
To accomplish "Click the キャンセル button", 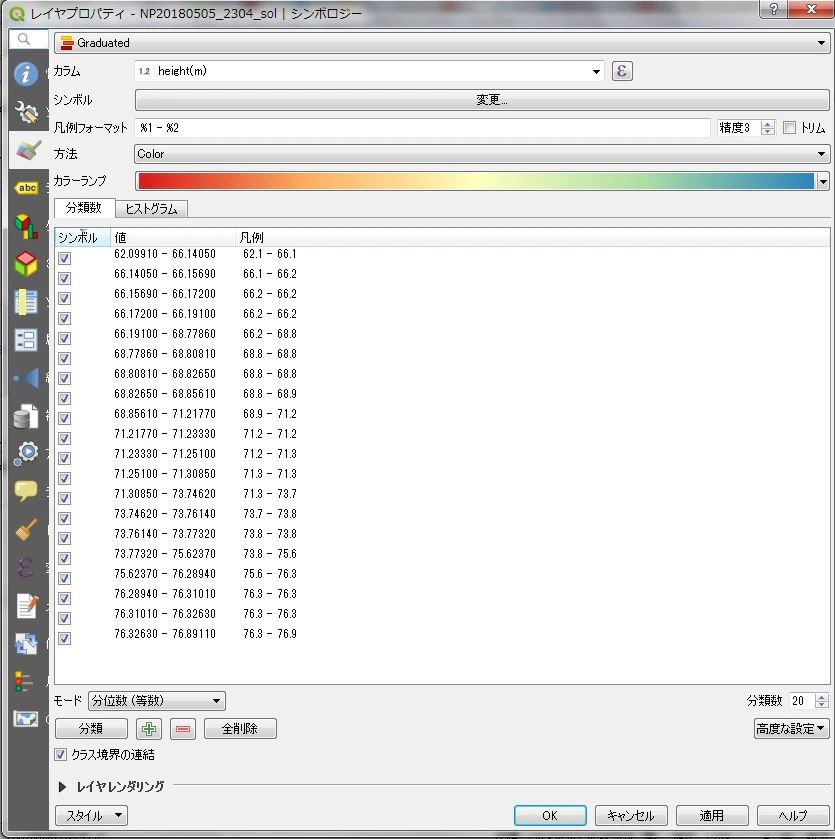I will (631, 815).
